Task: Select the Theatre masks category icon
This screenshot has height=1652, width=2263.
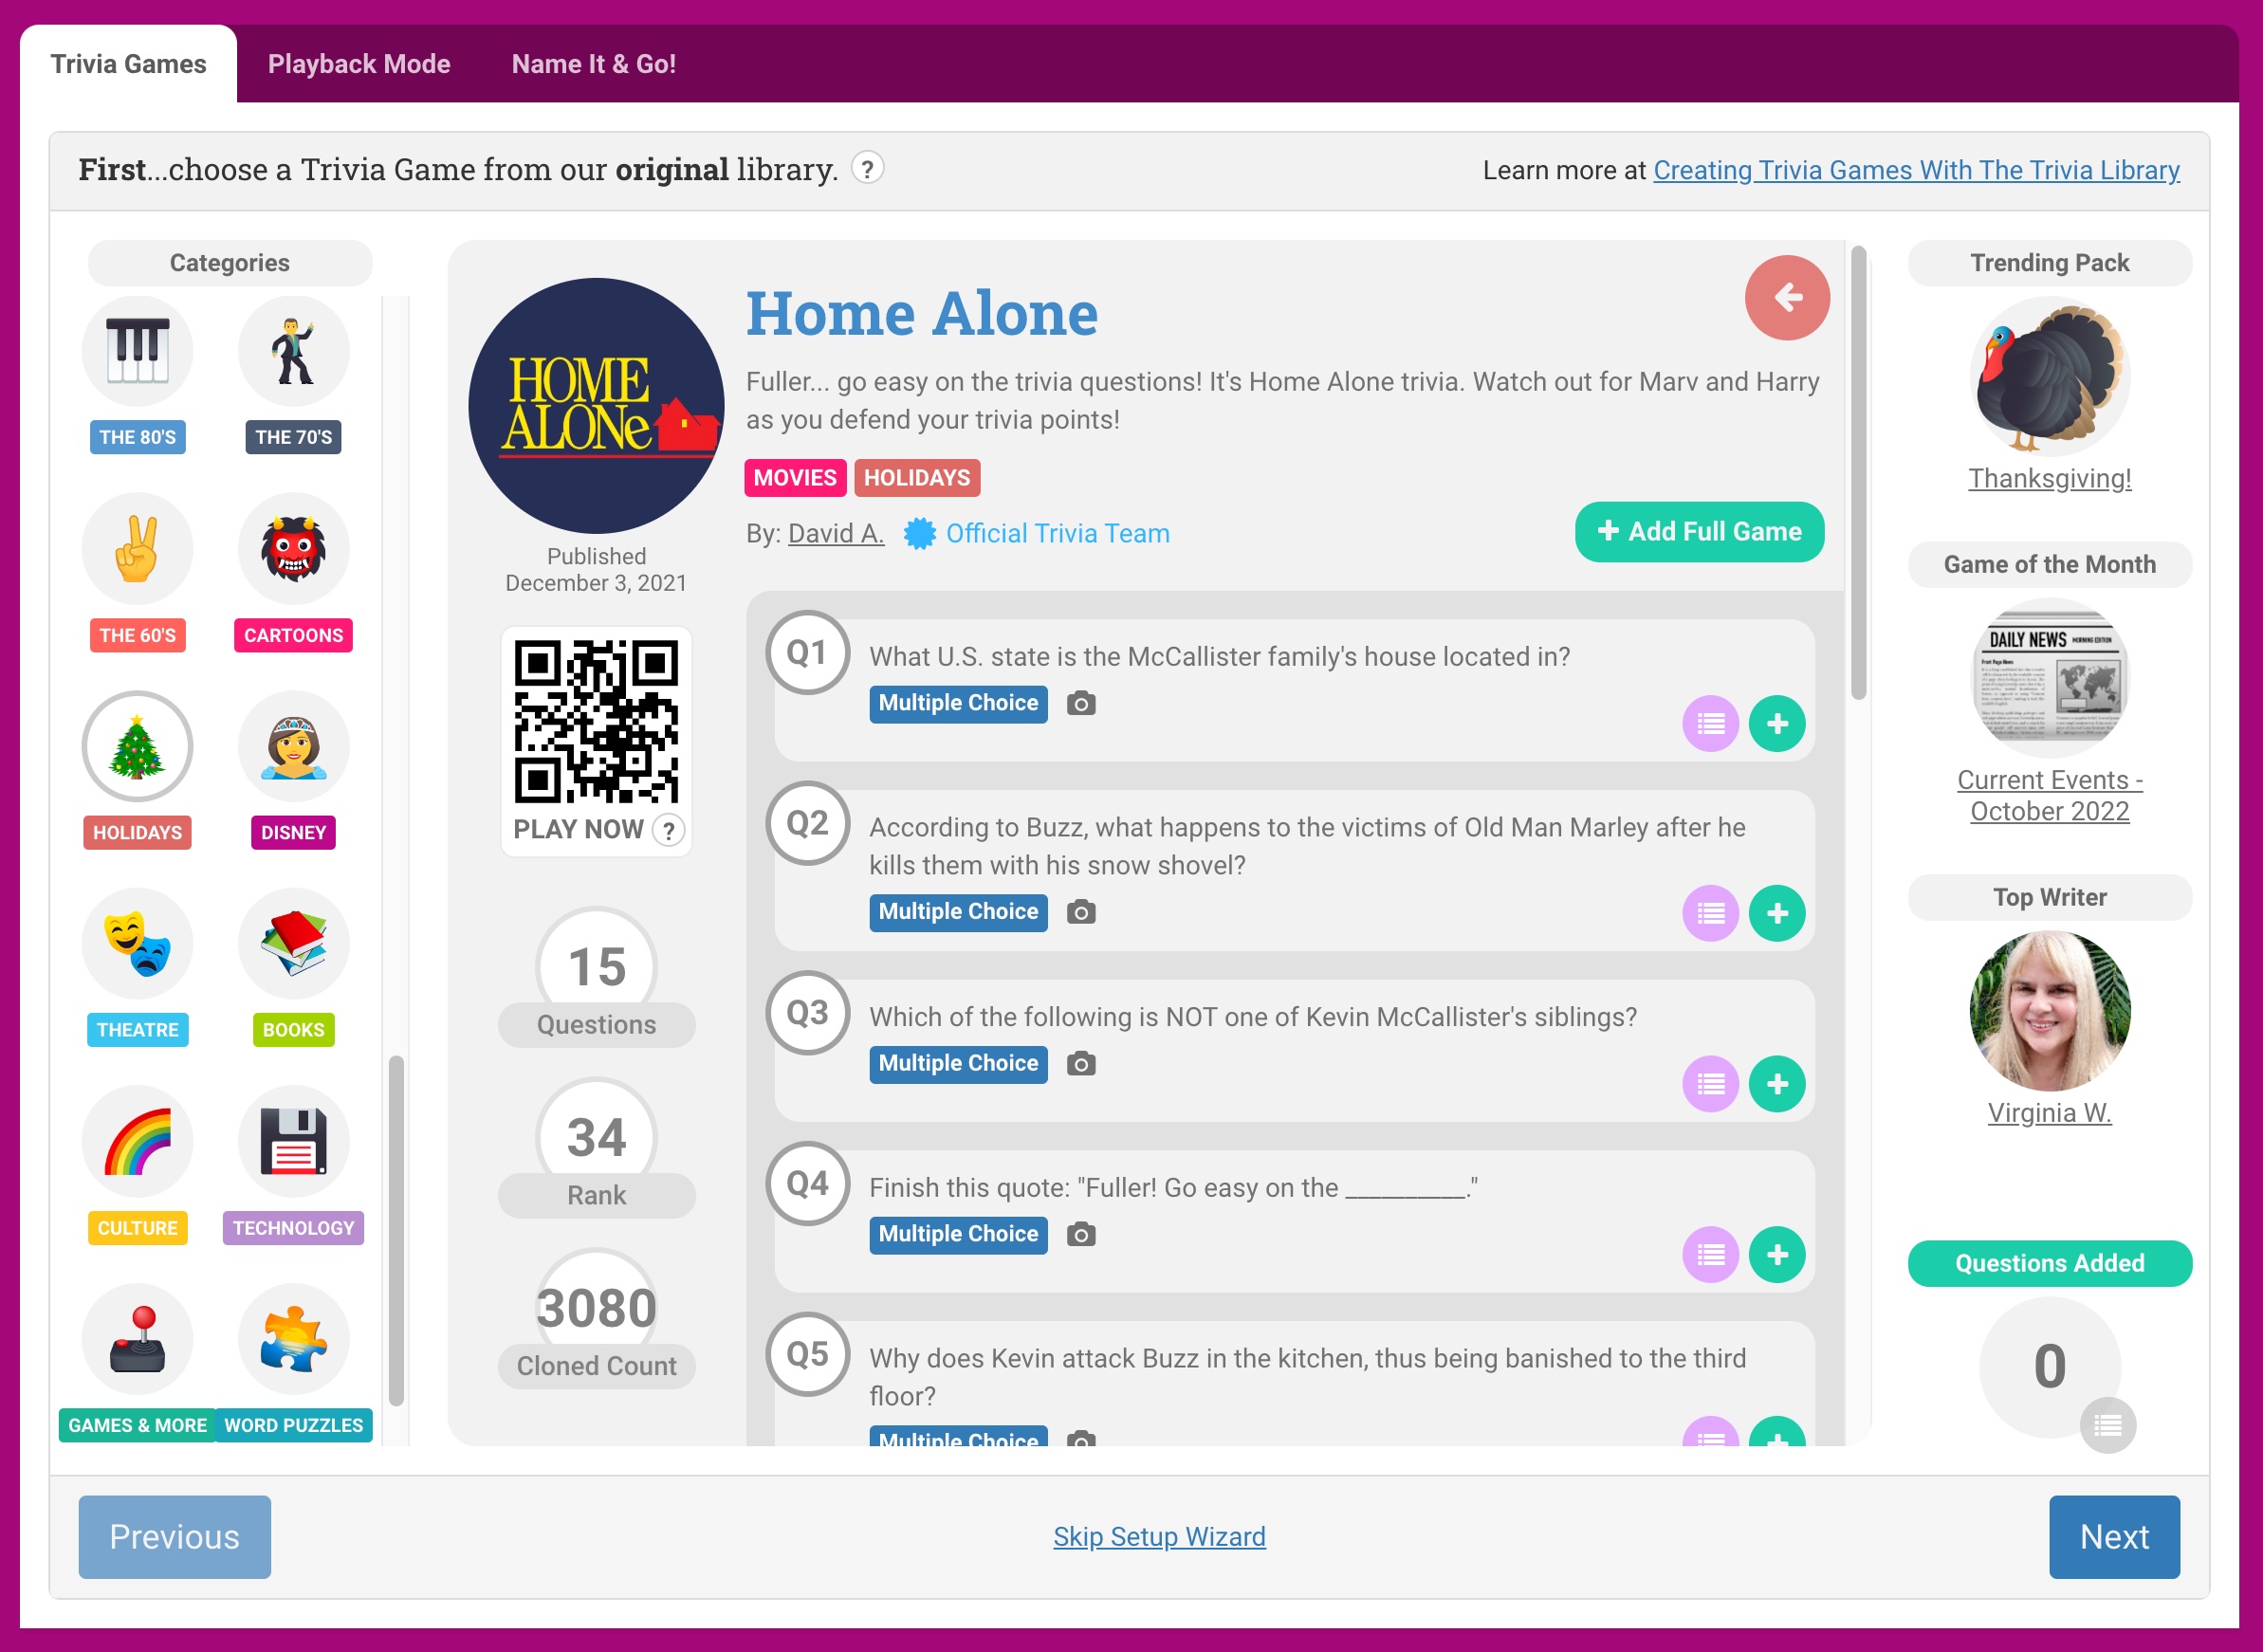Action: click(137, 943)
